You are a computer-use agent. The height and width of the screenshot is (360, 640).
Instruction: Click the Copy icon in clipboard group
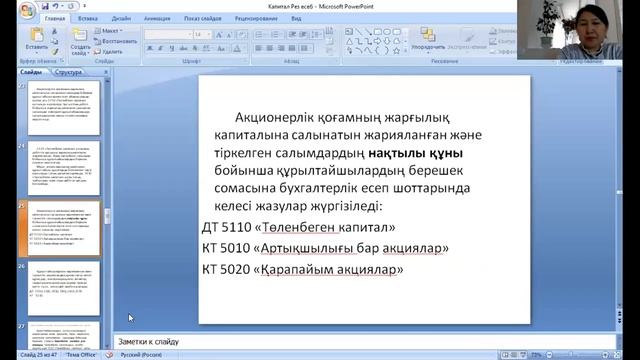click(x=54, y=42)
